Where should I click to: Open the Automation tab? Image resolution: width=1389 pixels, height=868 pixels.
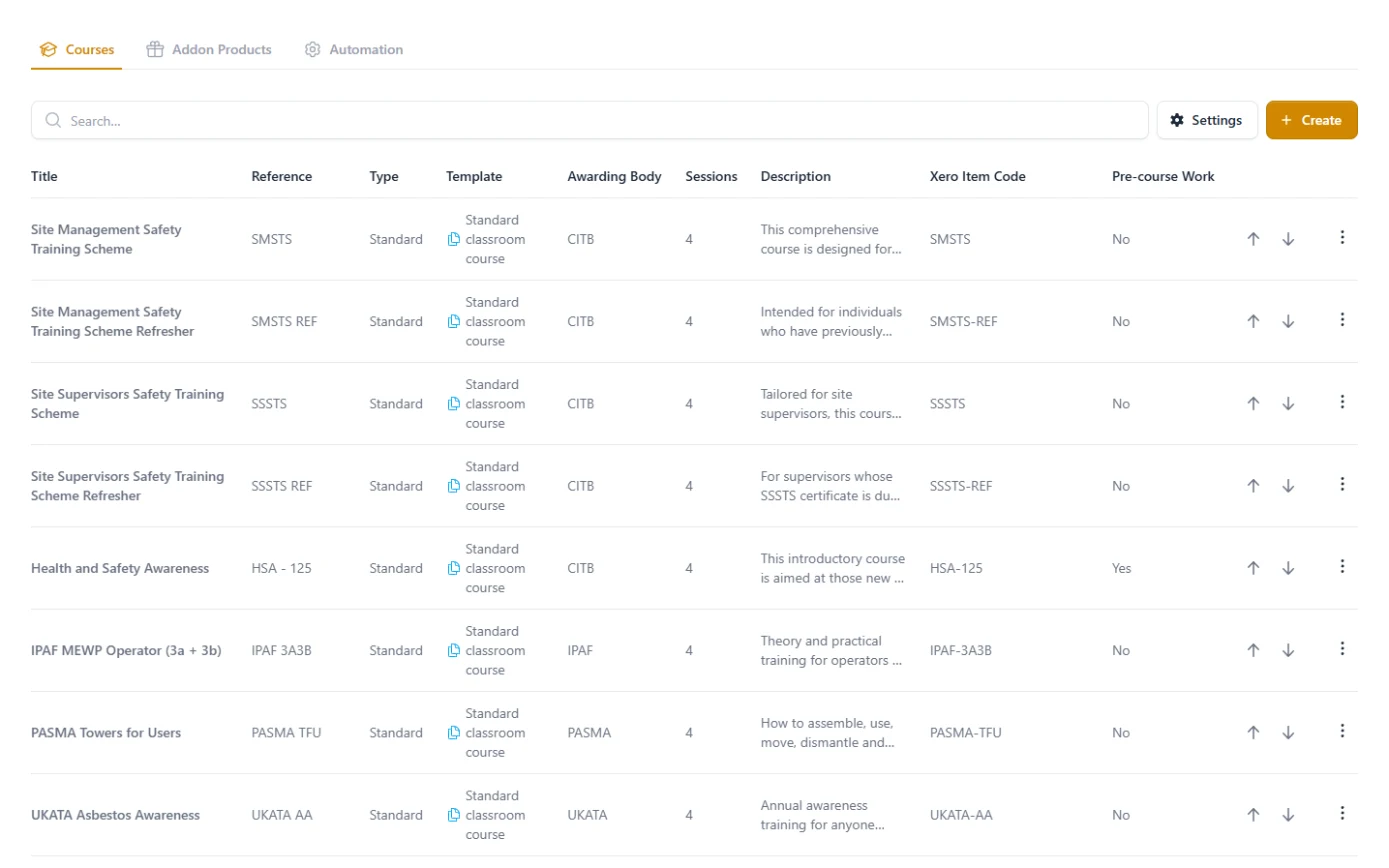click(354, 49)
